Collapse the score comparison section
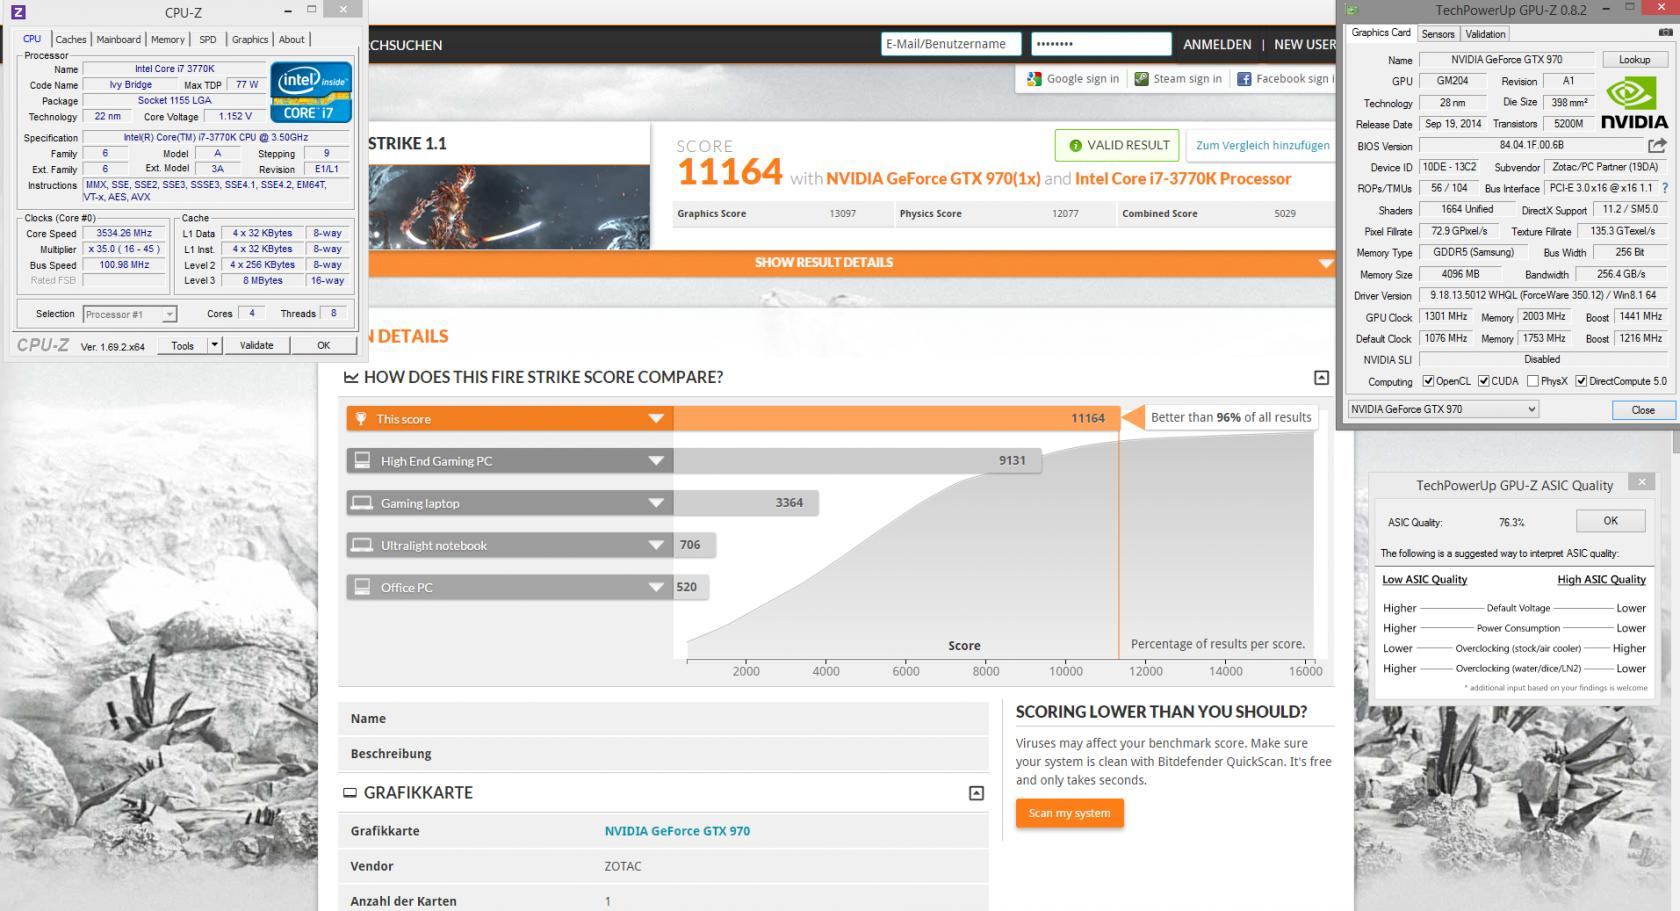Image resolution: width=1680 pixels, height=911 pixels. click(1321, 377)
